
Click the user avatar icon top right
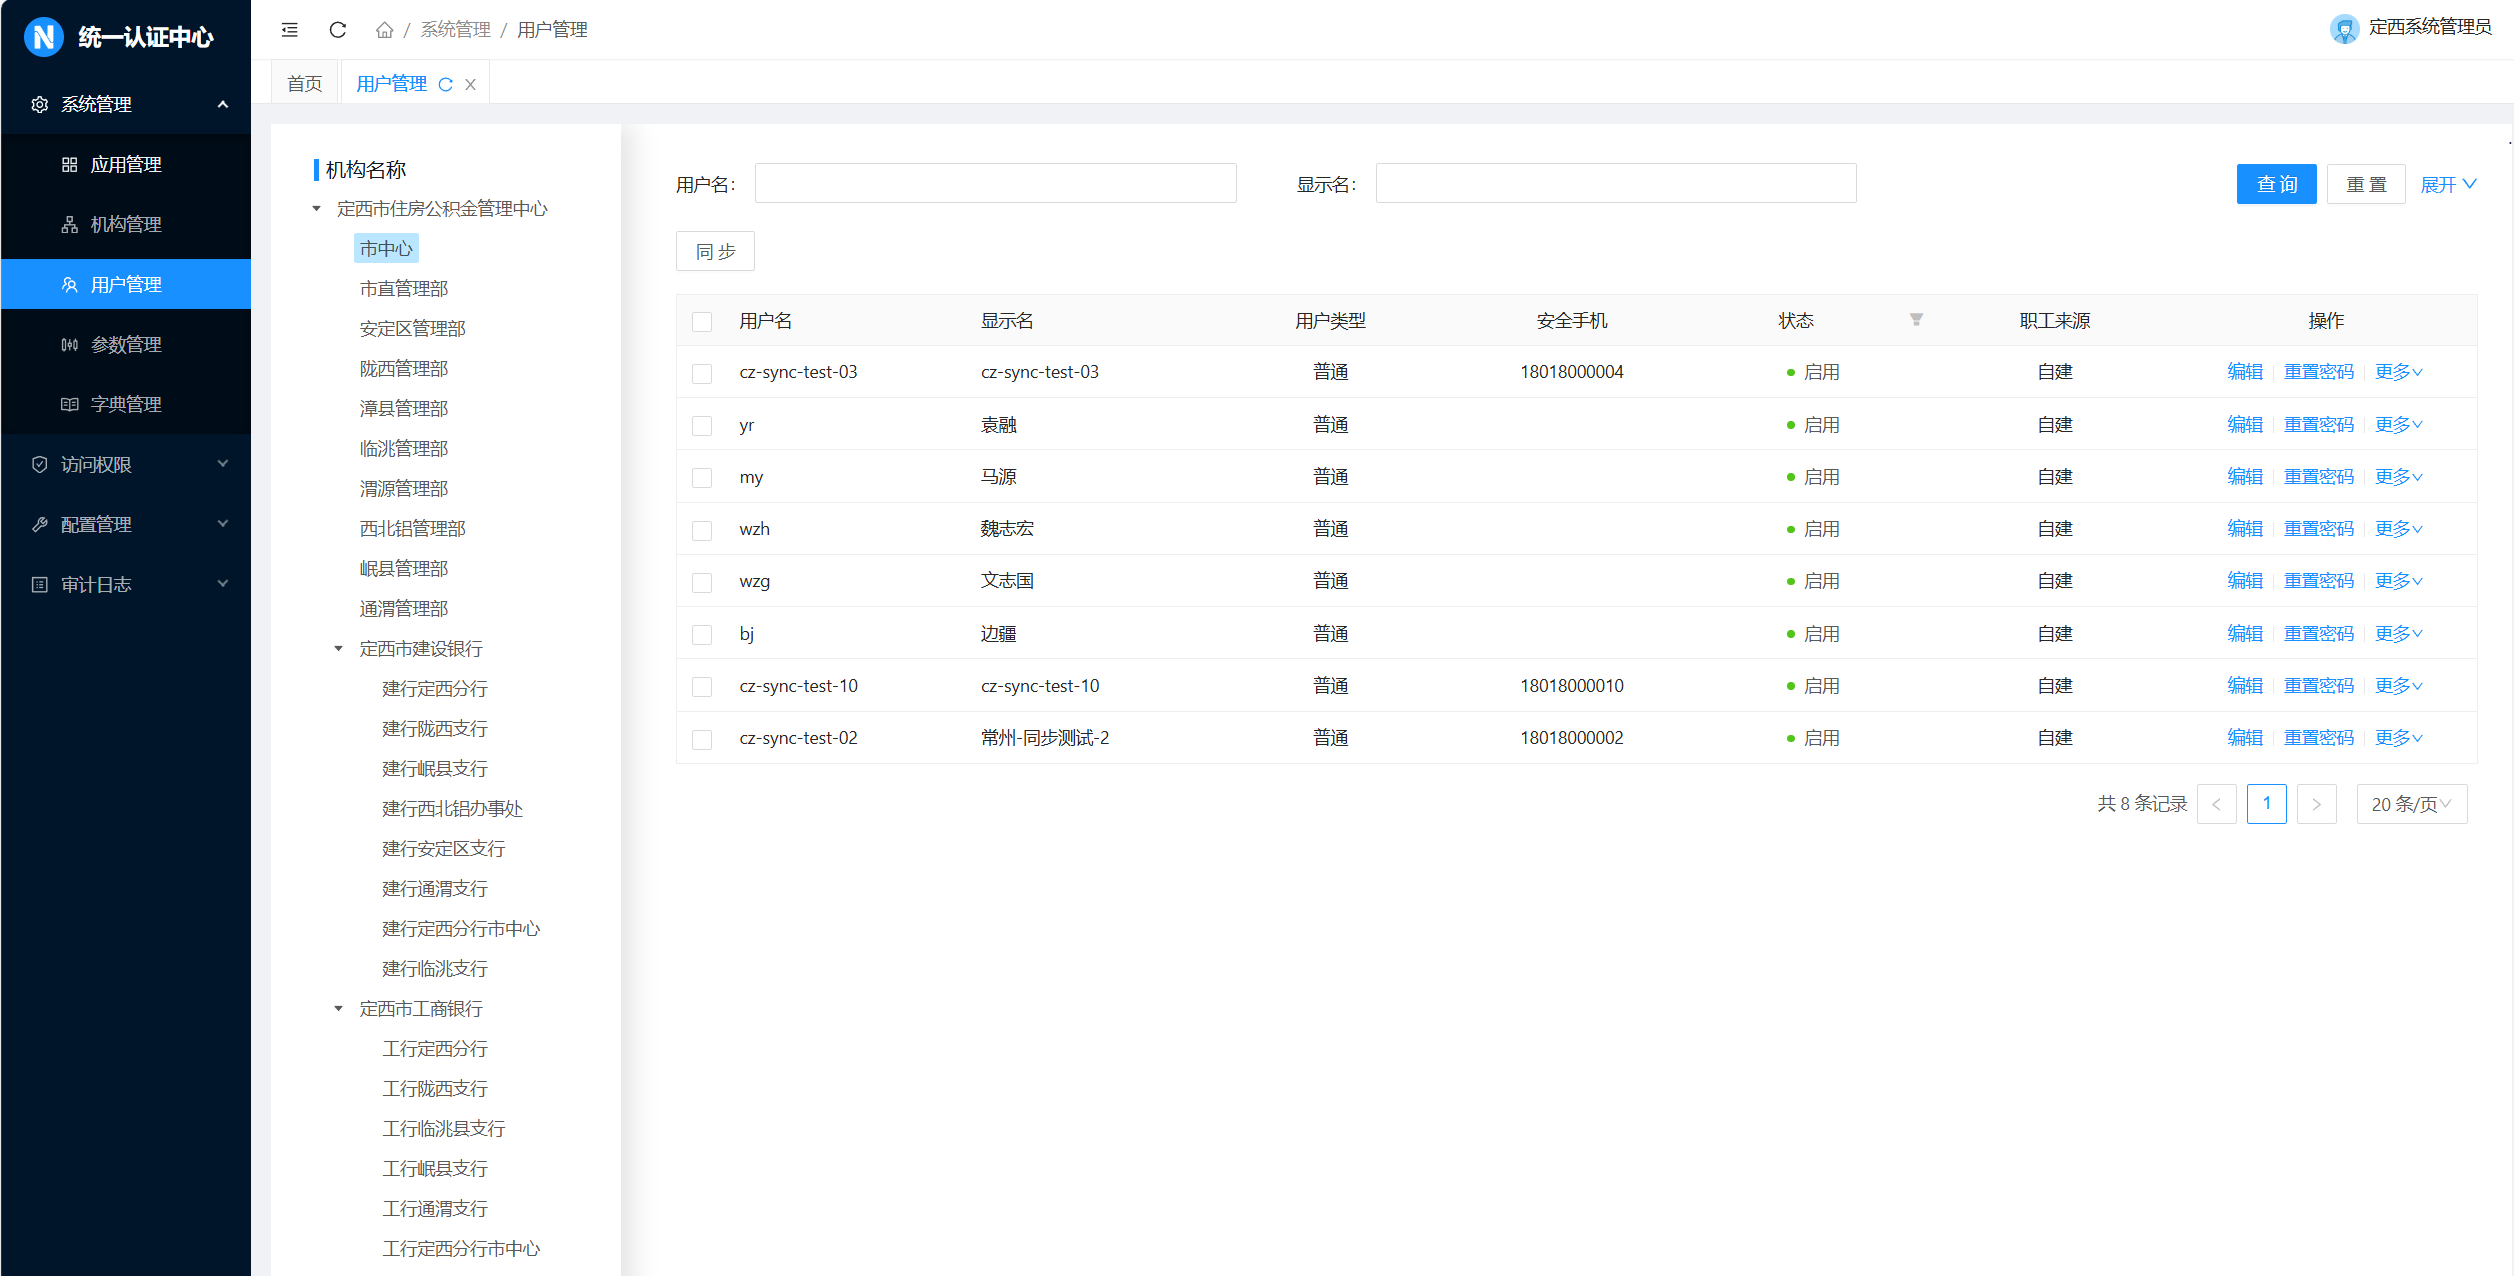coord(2343,28)
